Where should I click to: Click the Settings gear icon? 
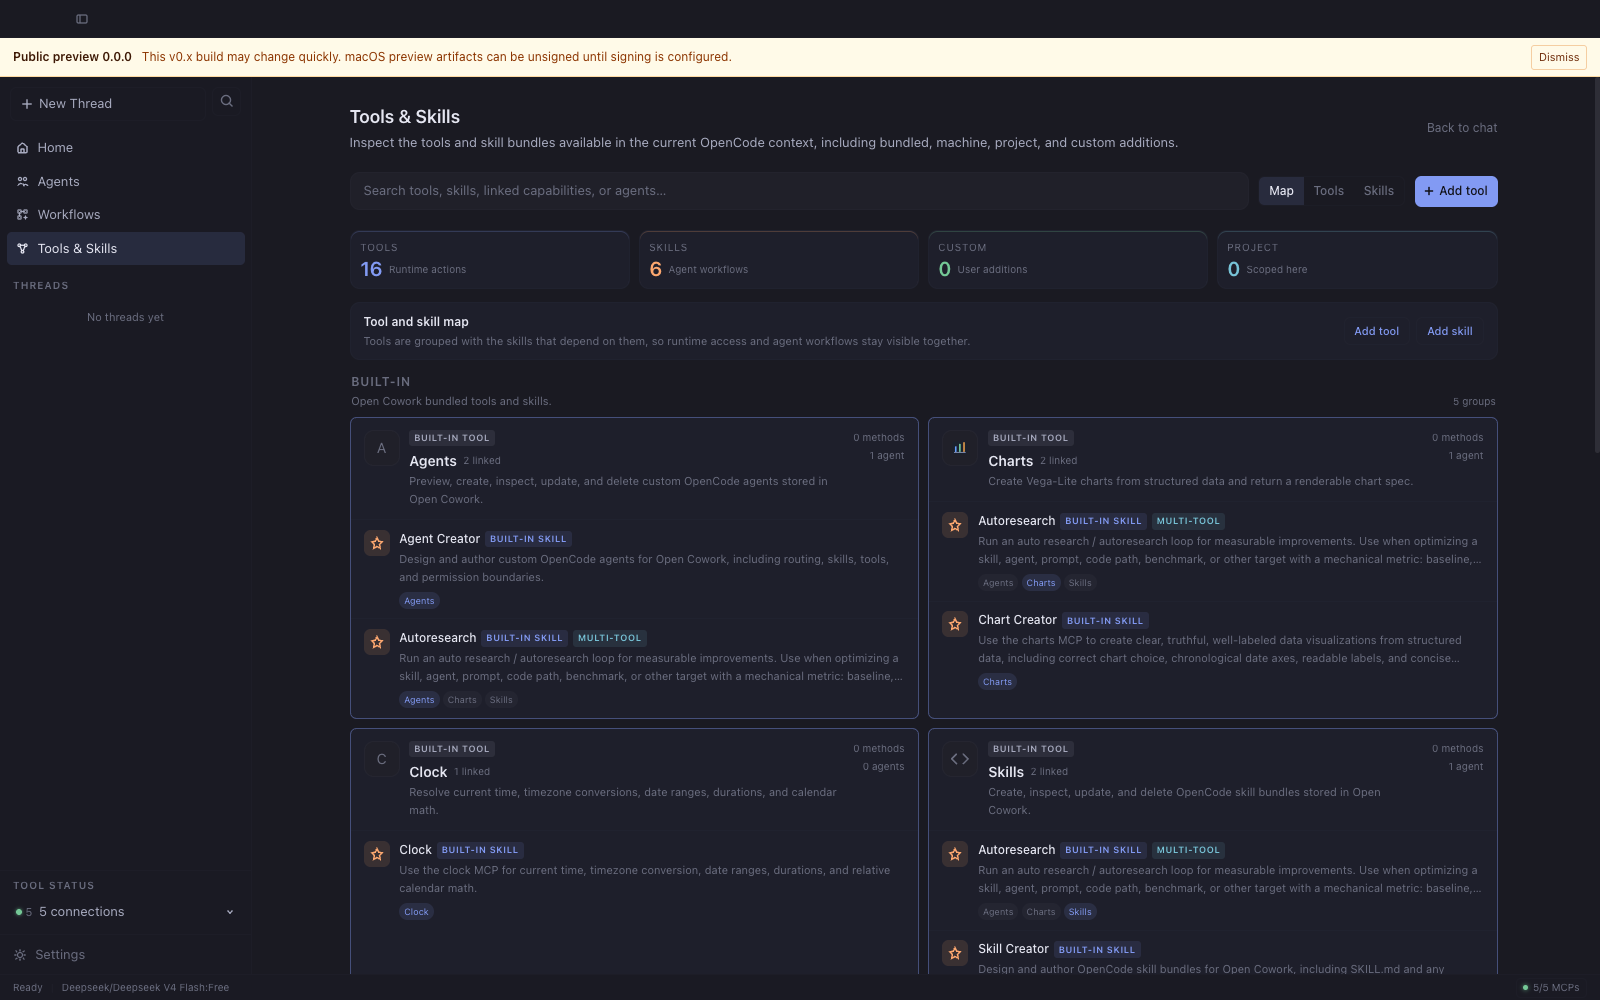point(20,955)
